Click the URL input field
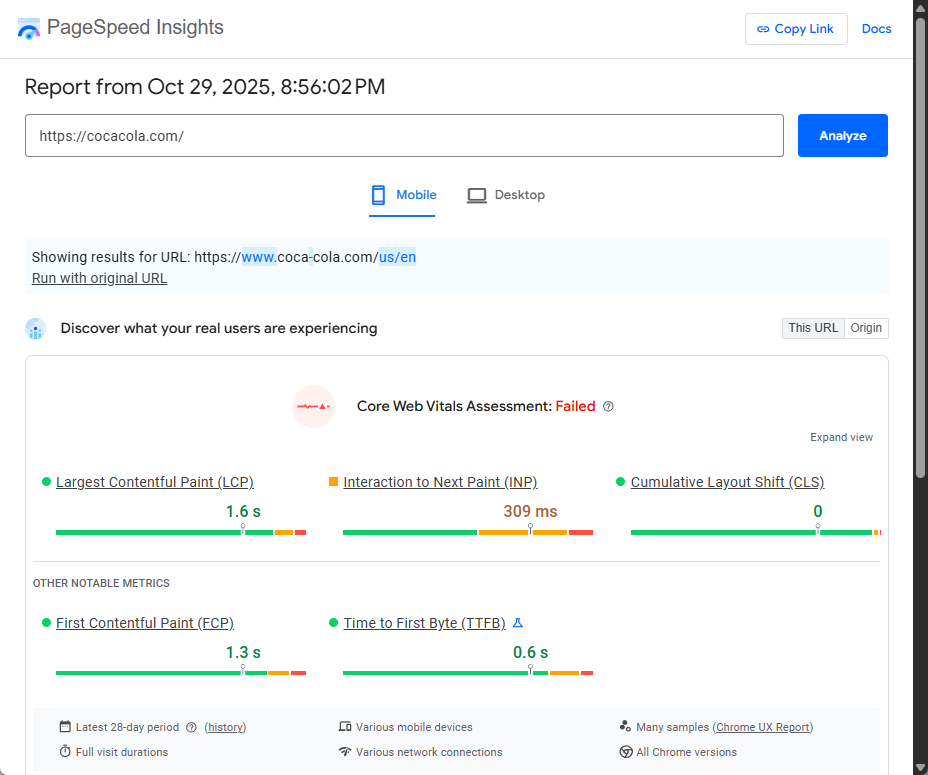The width and height of the screenshot is (928, 775). (404, 136)
